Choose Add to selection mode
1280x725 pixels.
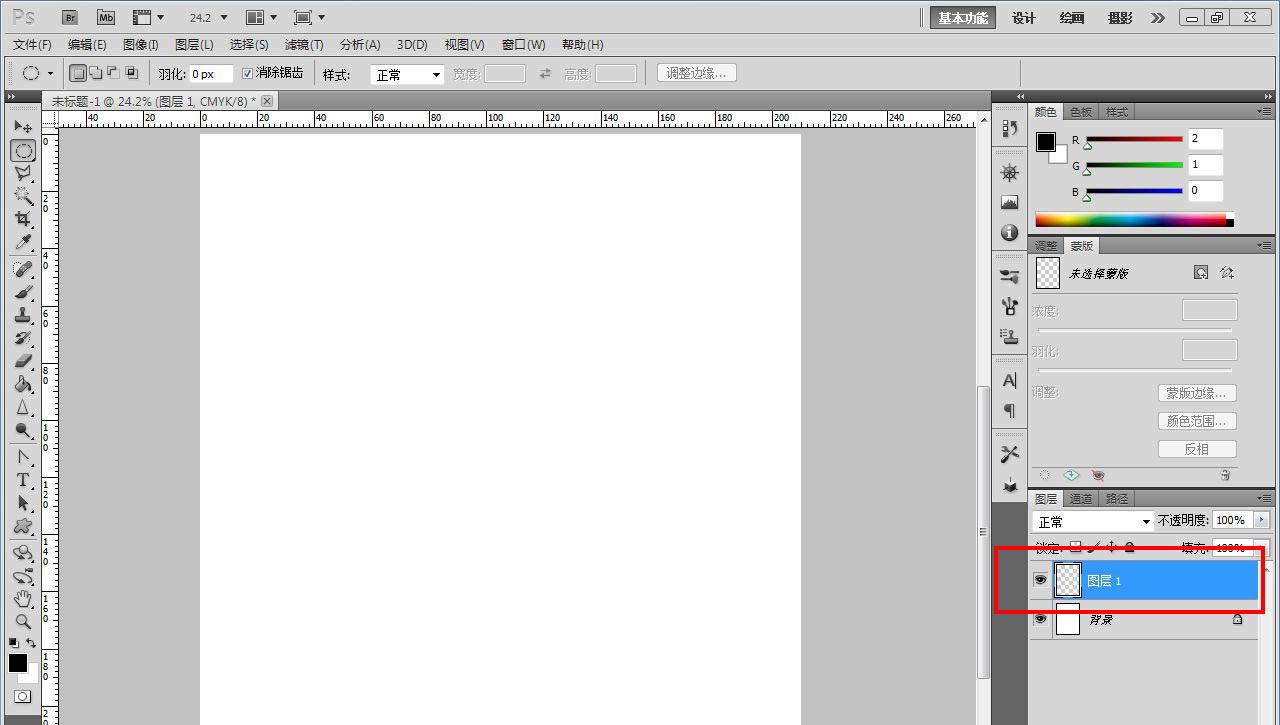[x=96, y=73]
